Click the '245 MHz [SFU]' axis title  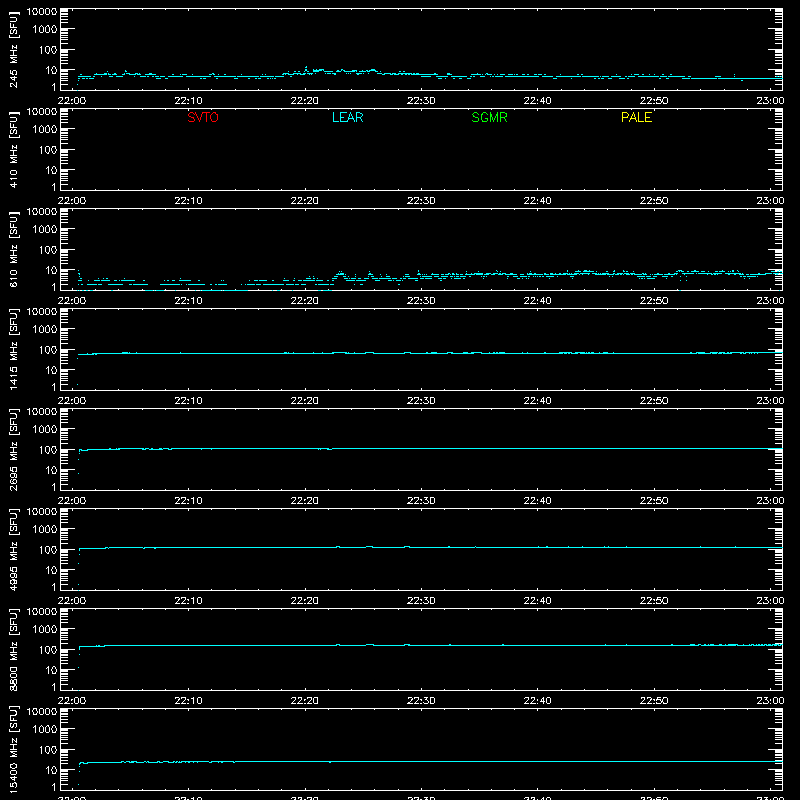click(x=13, y=49)
